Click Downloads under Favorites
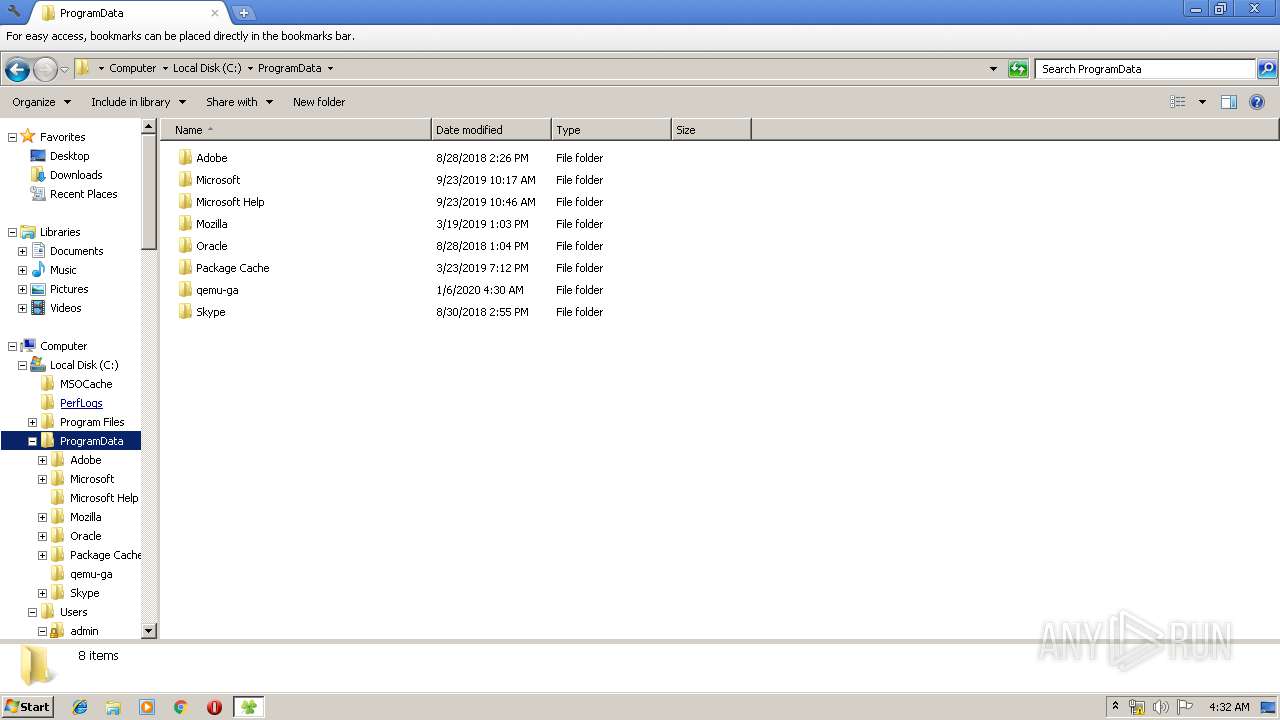 pyautogui.click(x=76, y=175)
